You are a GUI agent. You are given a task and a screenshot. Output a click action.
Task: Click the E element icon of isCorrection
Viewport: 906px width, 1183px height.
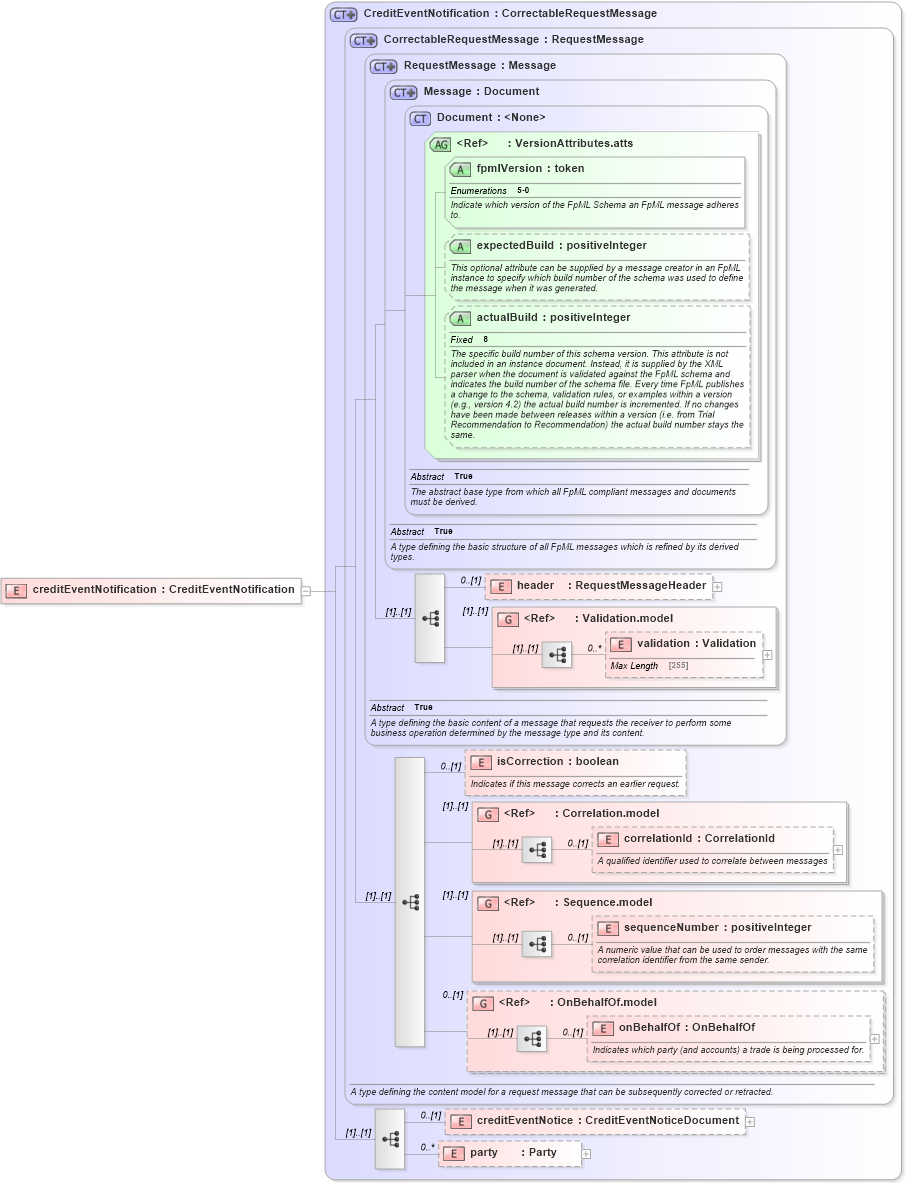[x=480, y=763]
